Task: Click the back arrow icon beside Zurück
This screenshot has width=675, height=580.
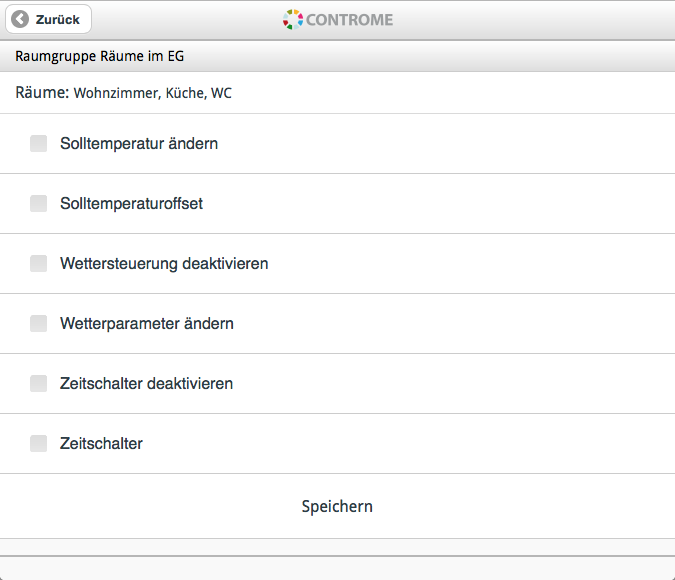Action: coord(20,19)
